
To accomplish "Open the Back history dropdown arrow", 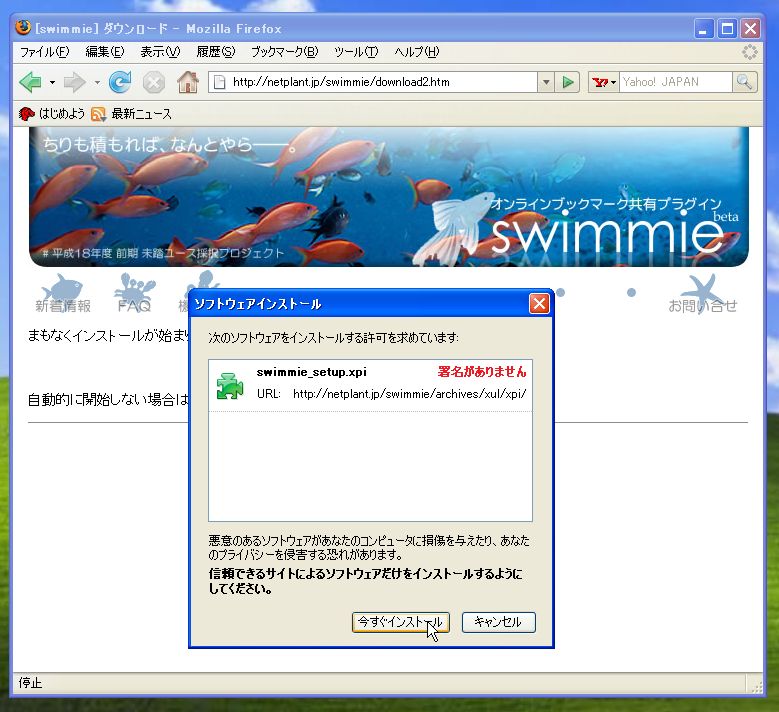I will 52,82.
